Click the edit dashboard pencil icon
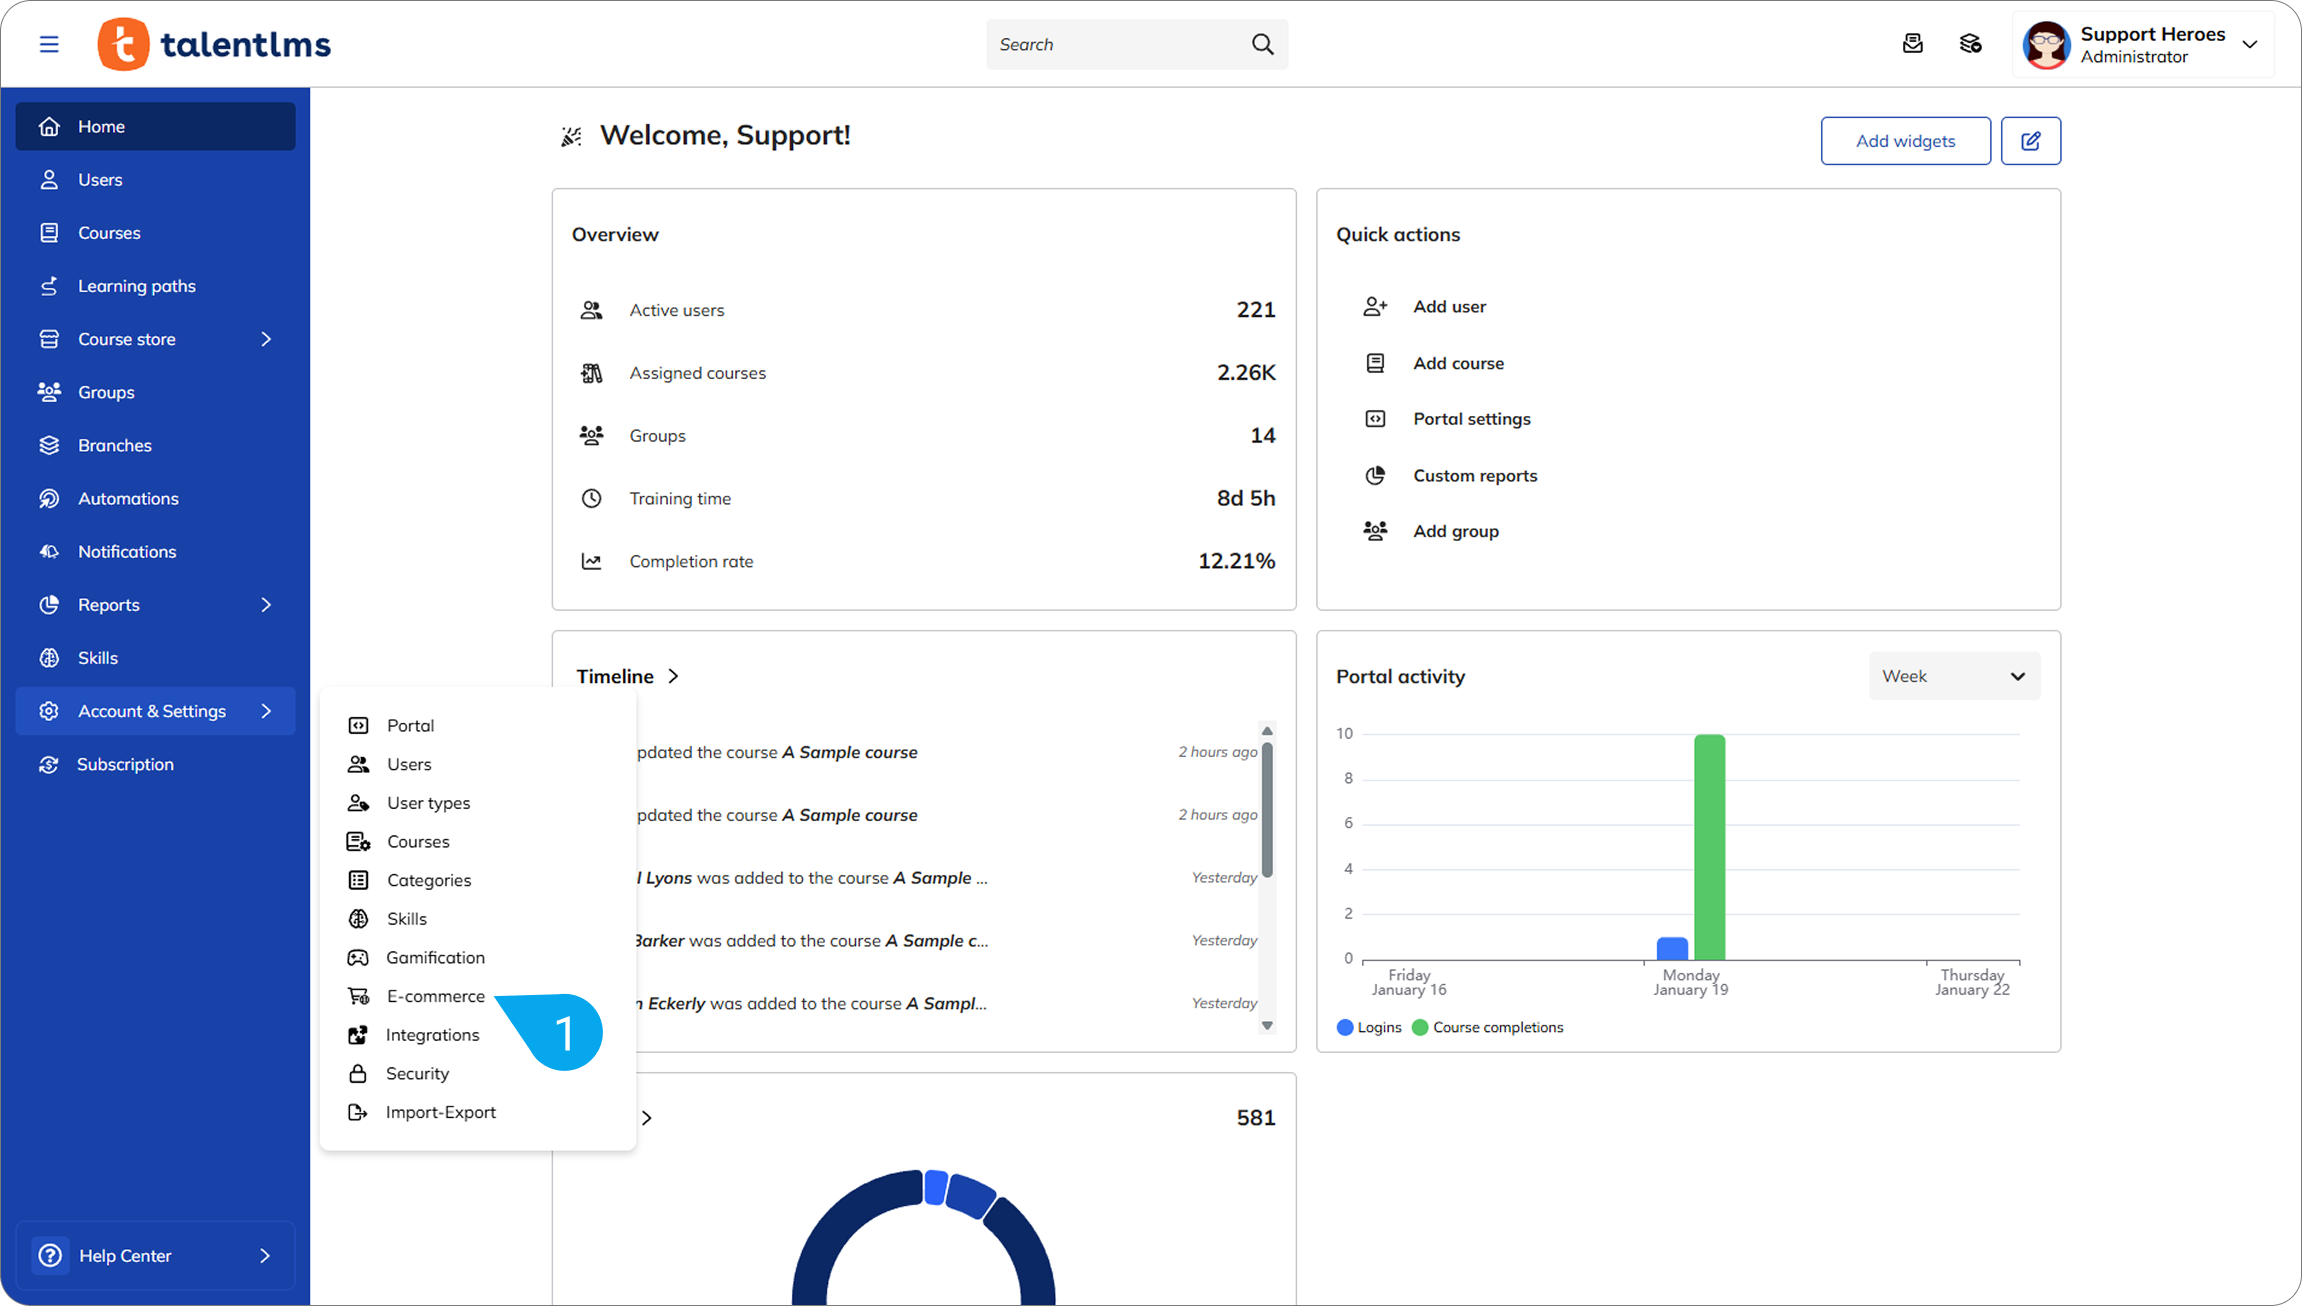The image size is (2302, 1306). click(x=2030, y=141)
